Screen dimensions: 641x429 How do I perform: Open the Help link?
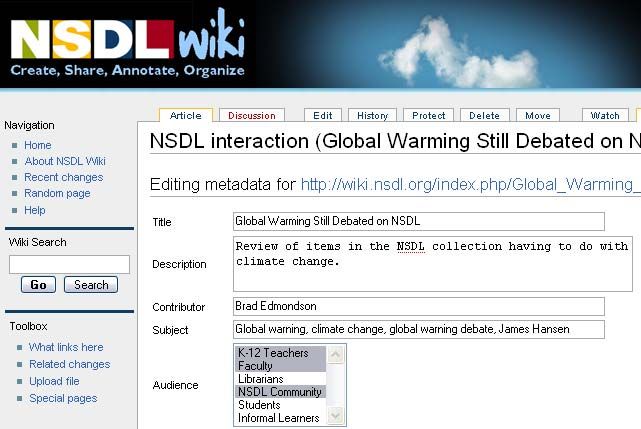35,210
